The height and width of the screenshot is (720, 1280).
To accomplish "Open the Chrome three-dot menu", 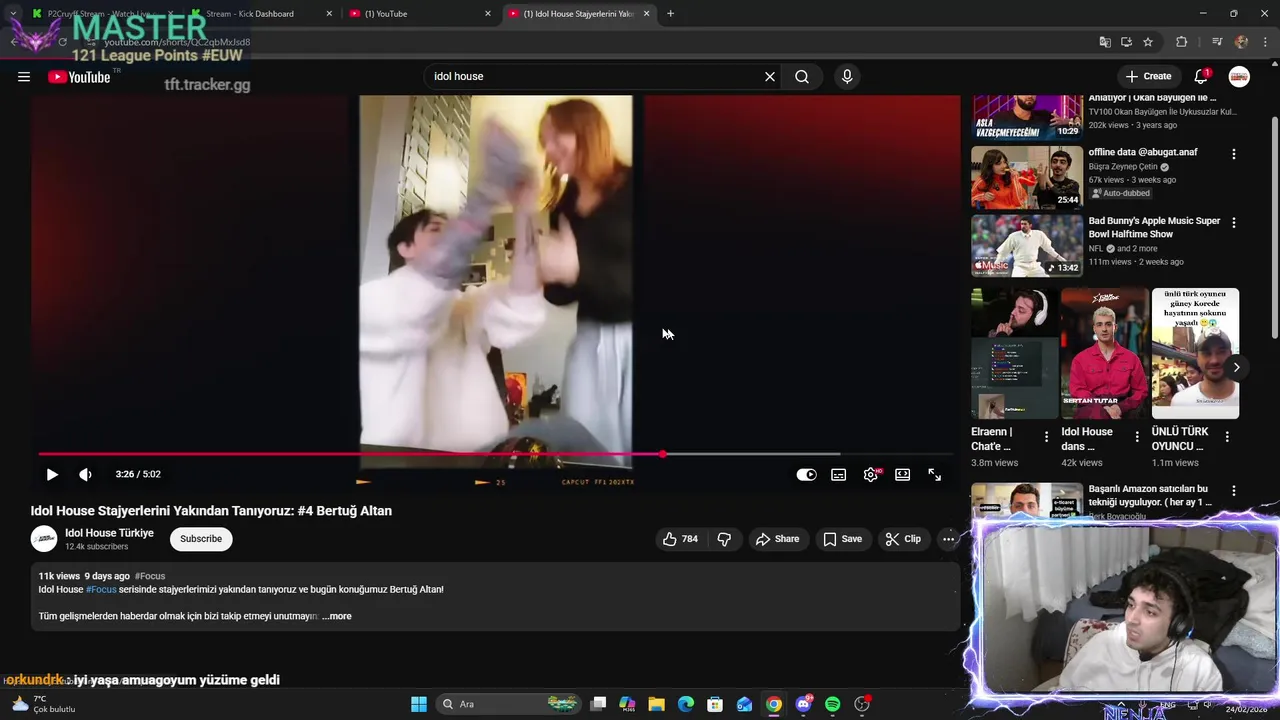I will (x=1264, y=42).
